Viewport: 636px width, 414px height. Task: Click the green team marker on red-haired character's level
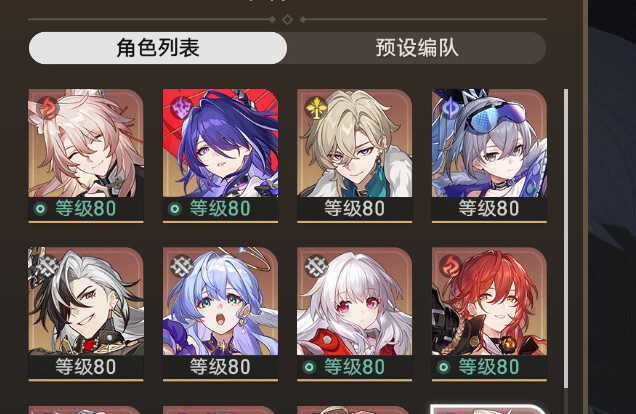(444, 367)
